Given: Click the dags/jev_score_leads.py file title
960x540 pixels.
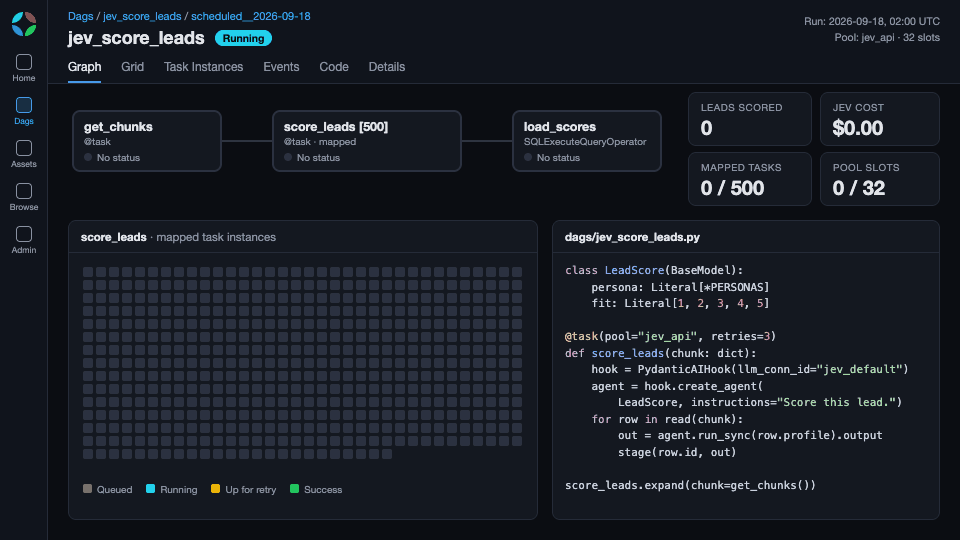Looking at the screenshot, I should pos(632,237).
